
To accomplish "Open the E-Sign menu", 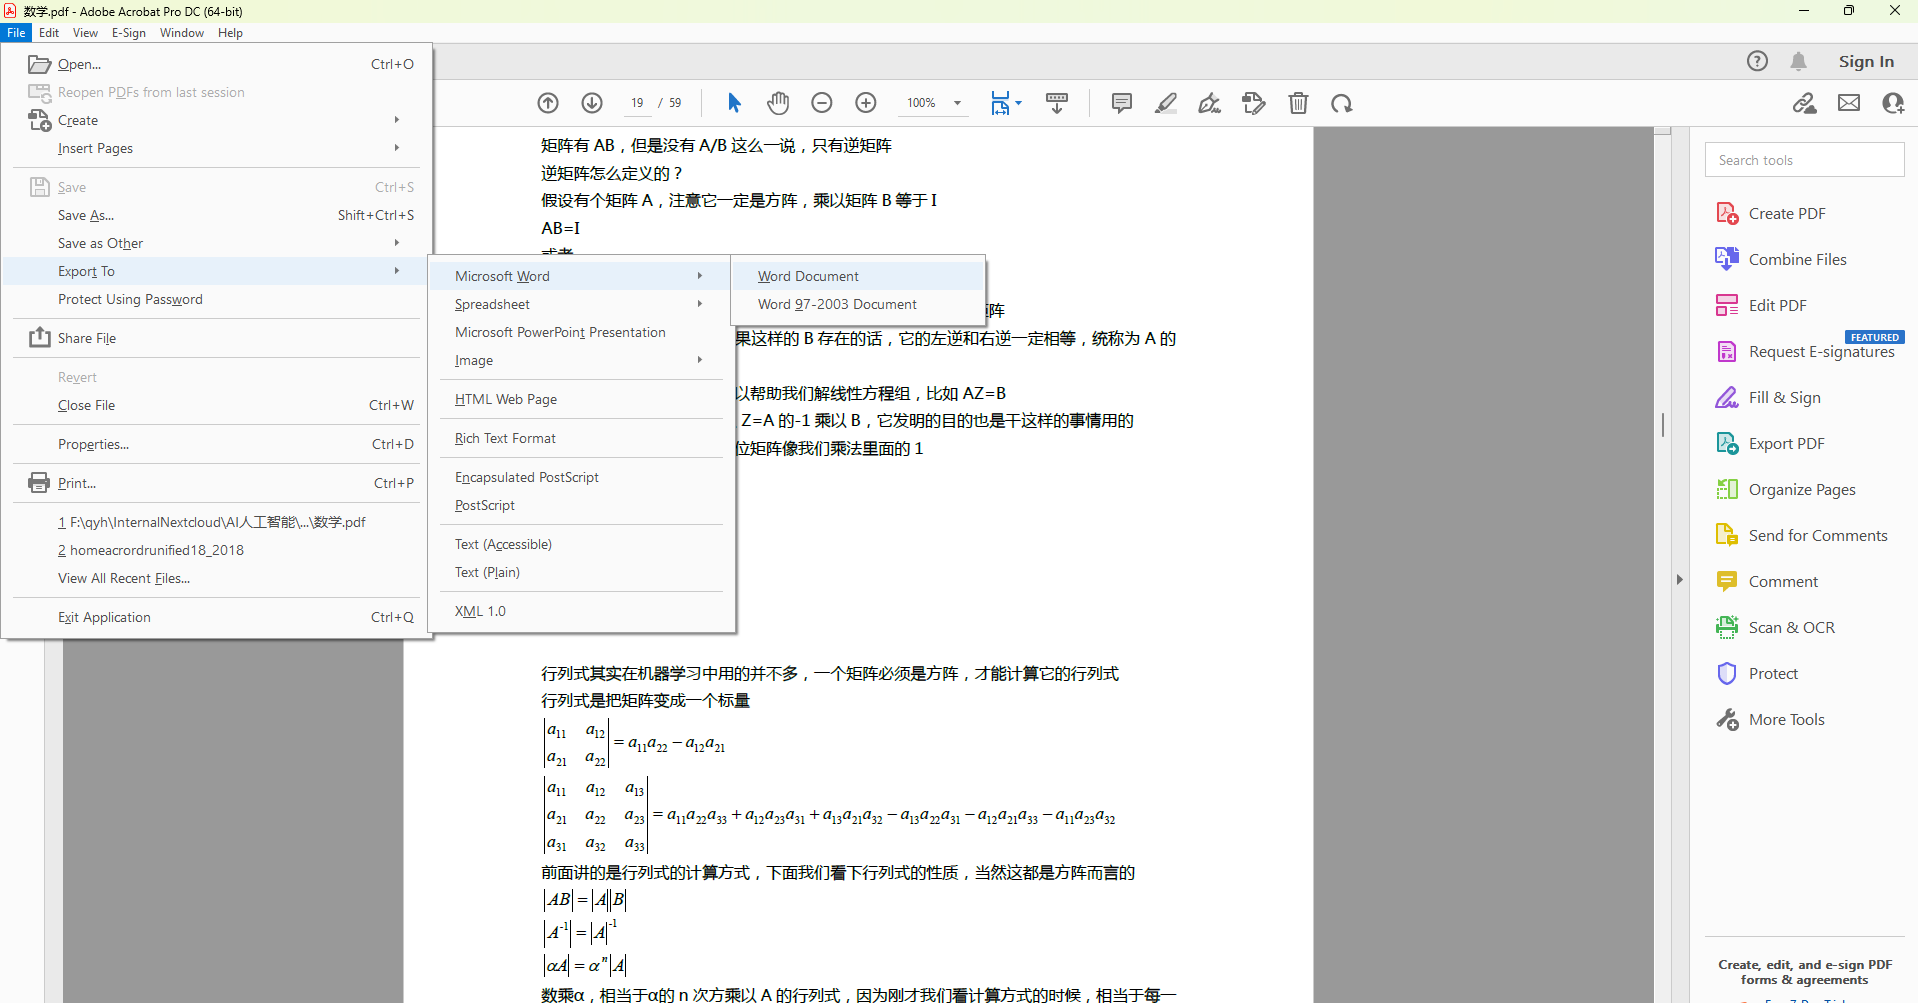I will click(x=129, y=33).
